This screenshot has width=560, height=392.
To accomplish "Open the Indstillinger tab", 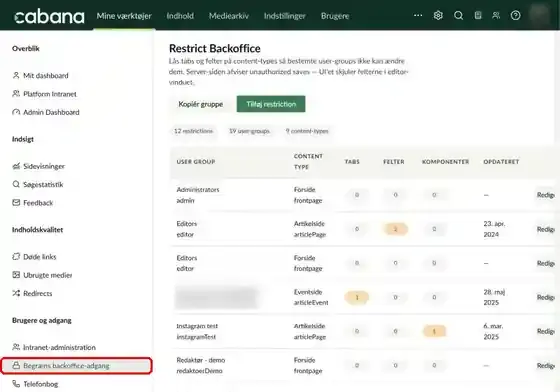I will pos(285,16).
